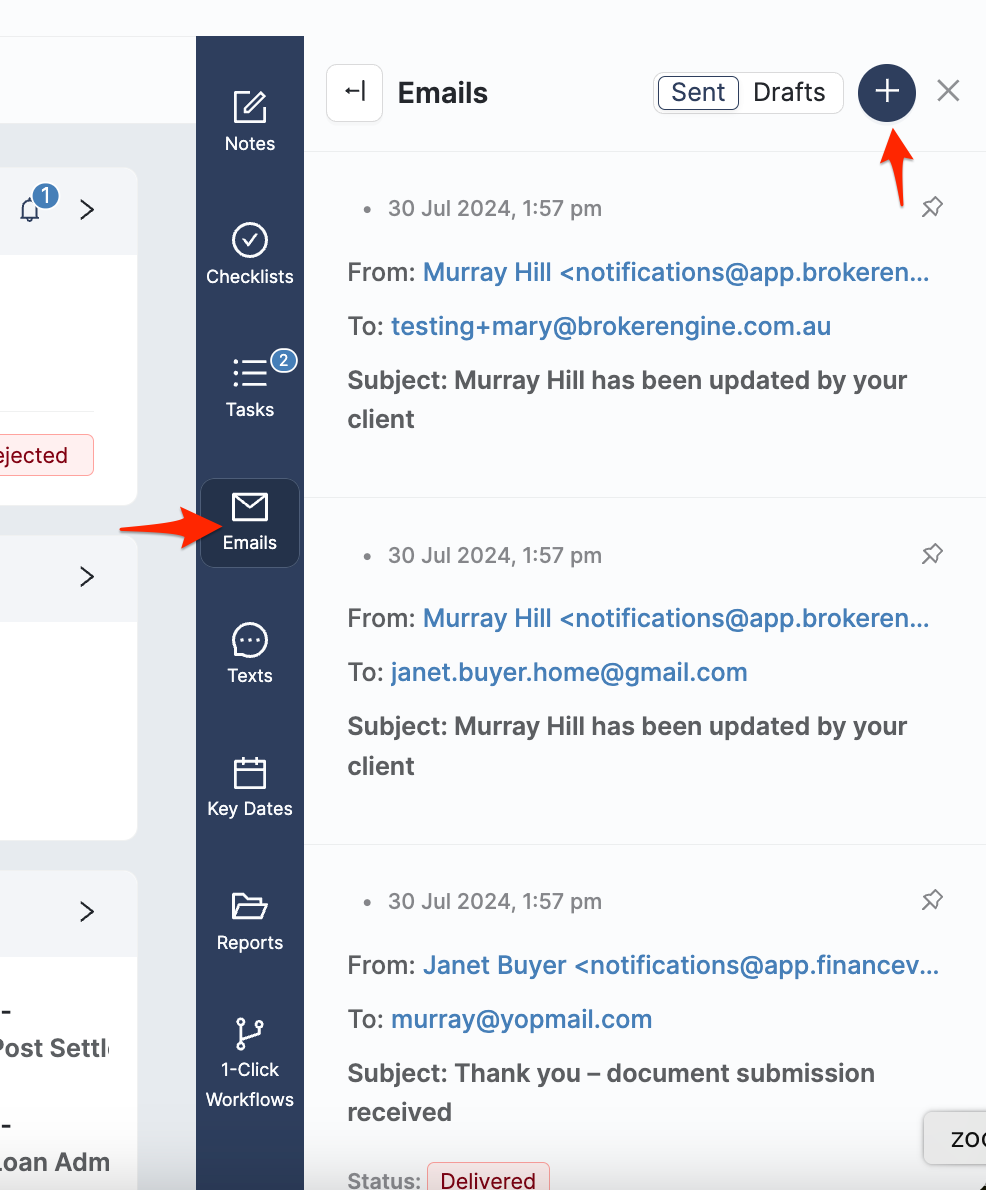Click the notification bell icon
The image size is (986, 1190).
(31, 209)
